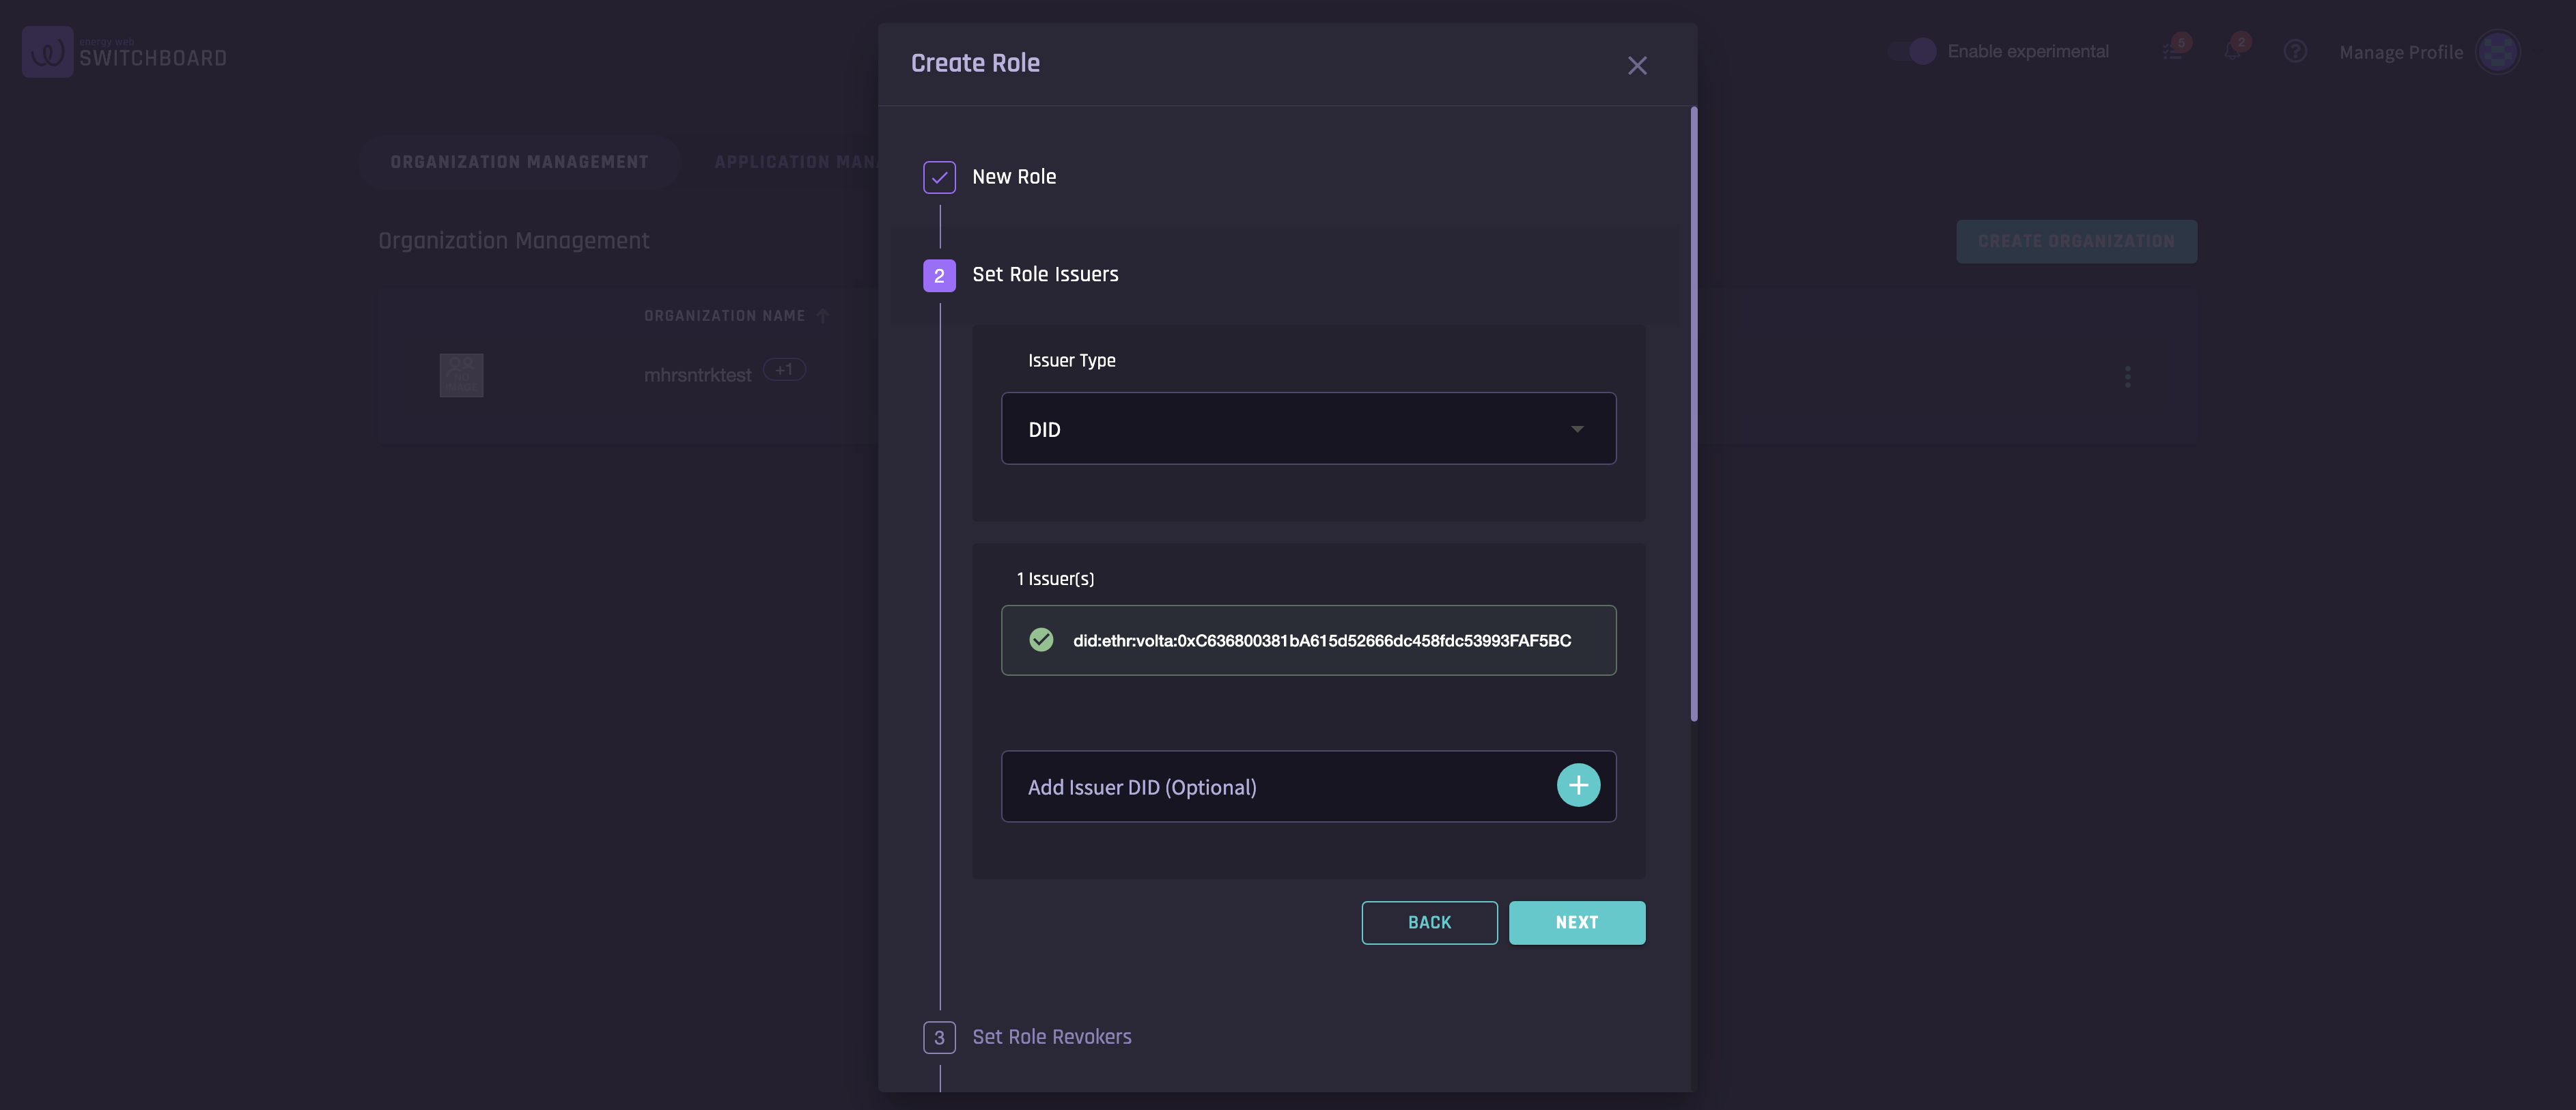Open the task list icon with red badge
The width and height of the screenshot is (2576, 1110).
click(2172, 52)
